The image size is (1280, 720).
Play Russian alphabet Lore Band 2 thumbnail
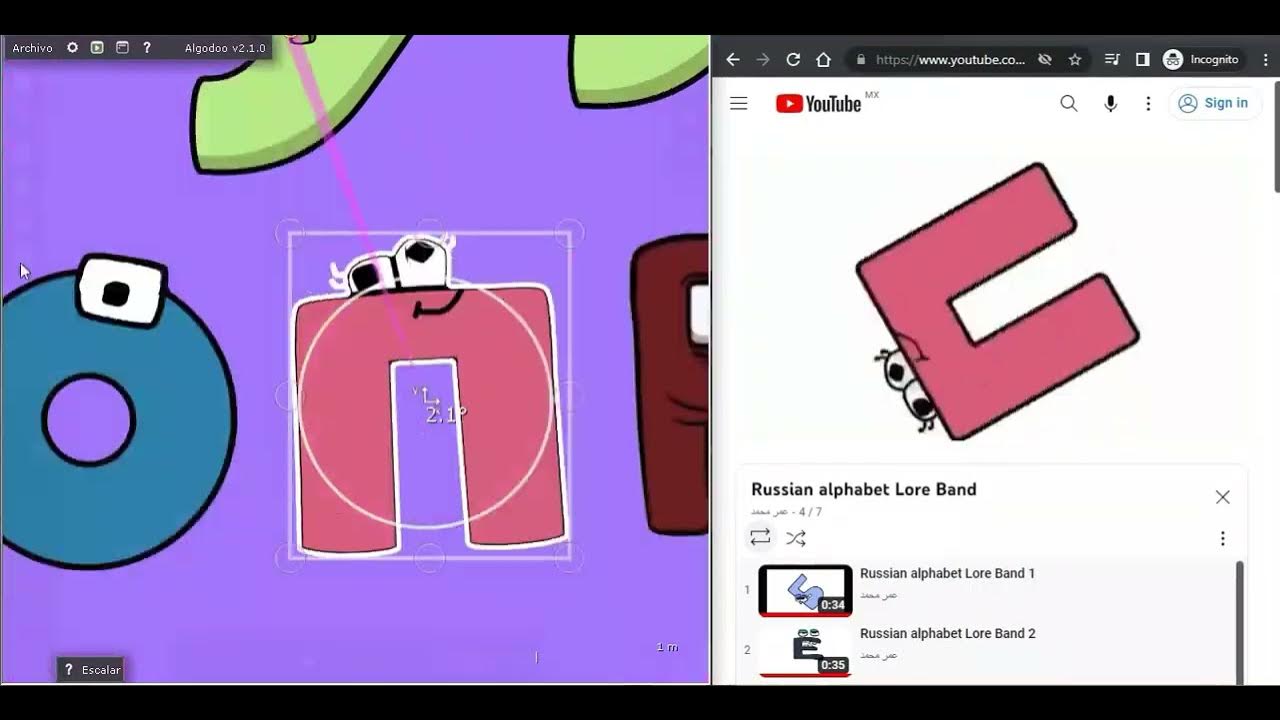coord(805,651)
